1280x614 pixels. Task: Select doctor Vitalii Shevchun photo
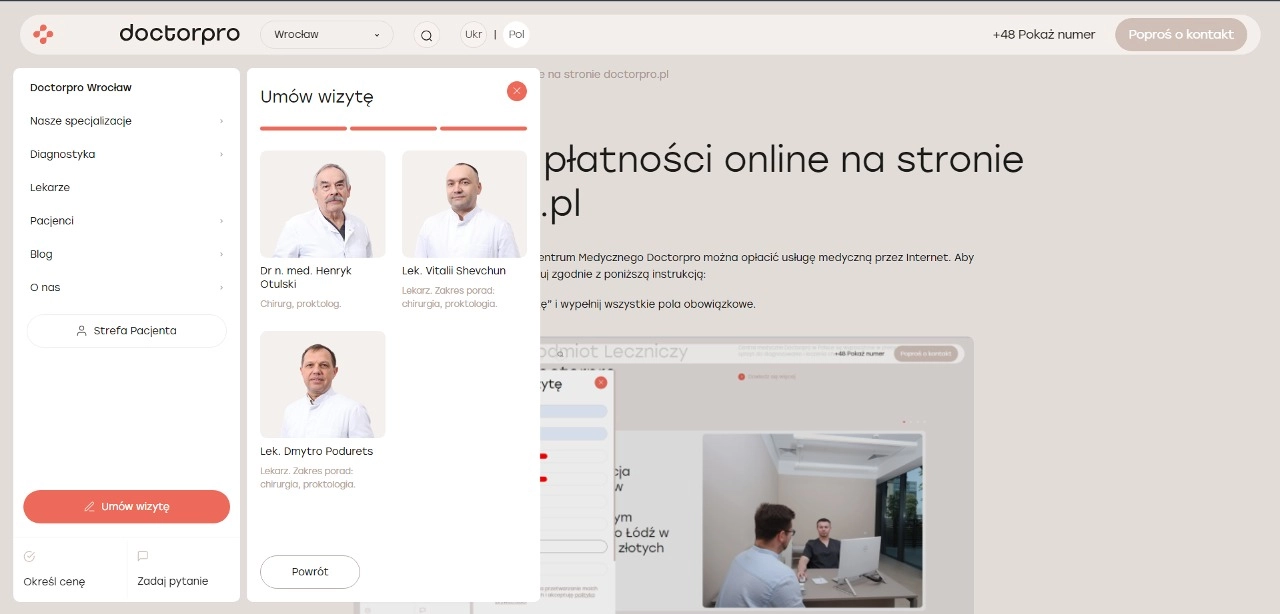(464, 204)
